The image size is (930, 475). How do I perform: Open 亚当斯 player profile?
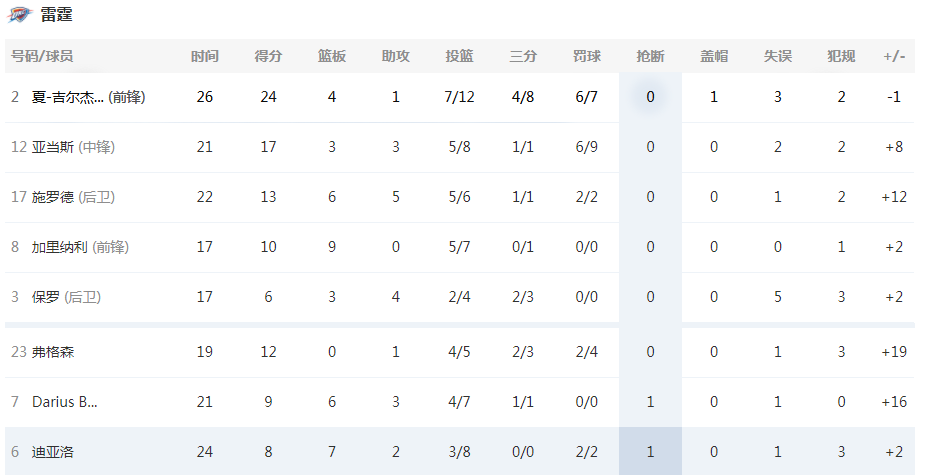52,147
